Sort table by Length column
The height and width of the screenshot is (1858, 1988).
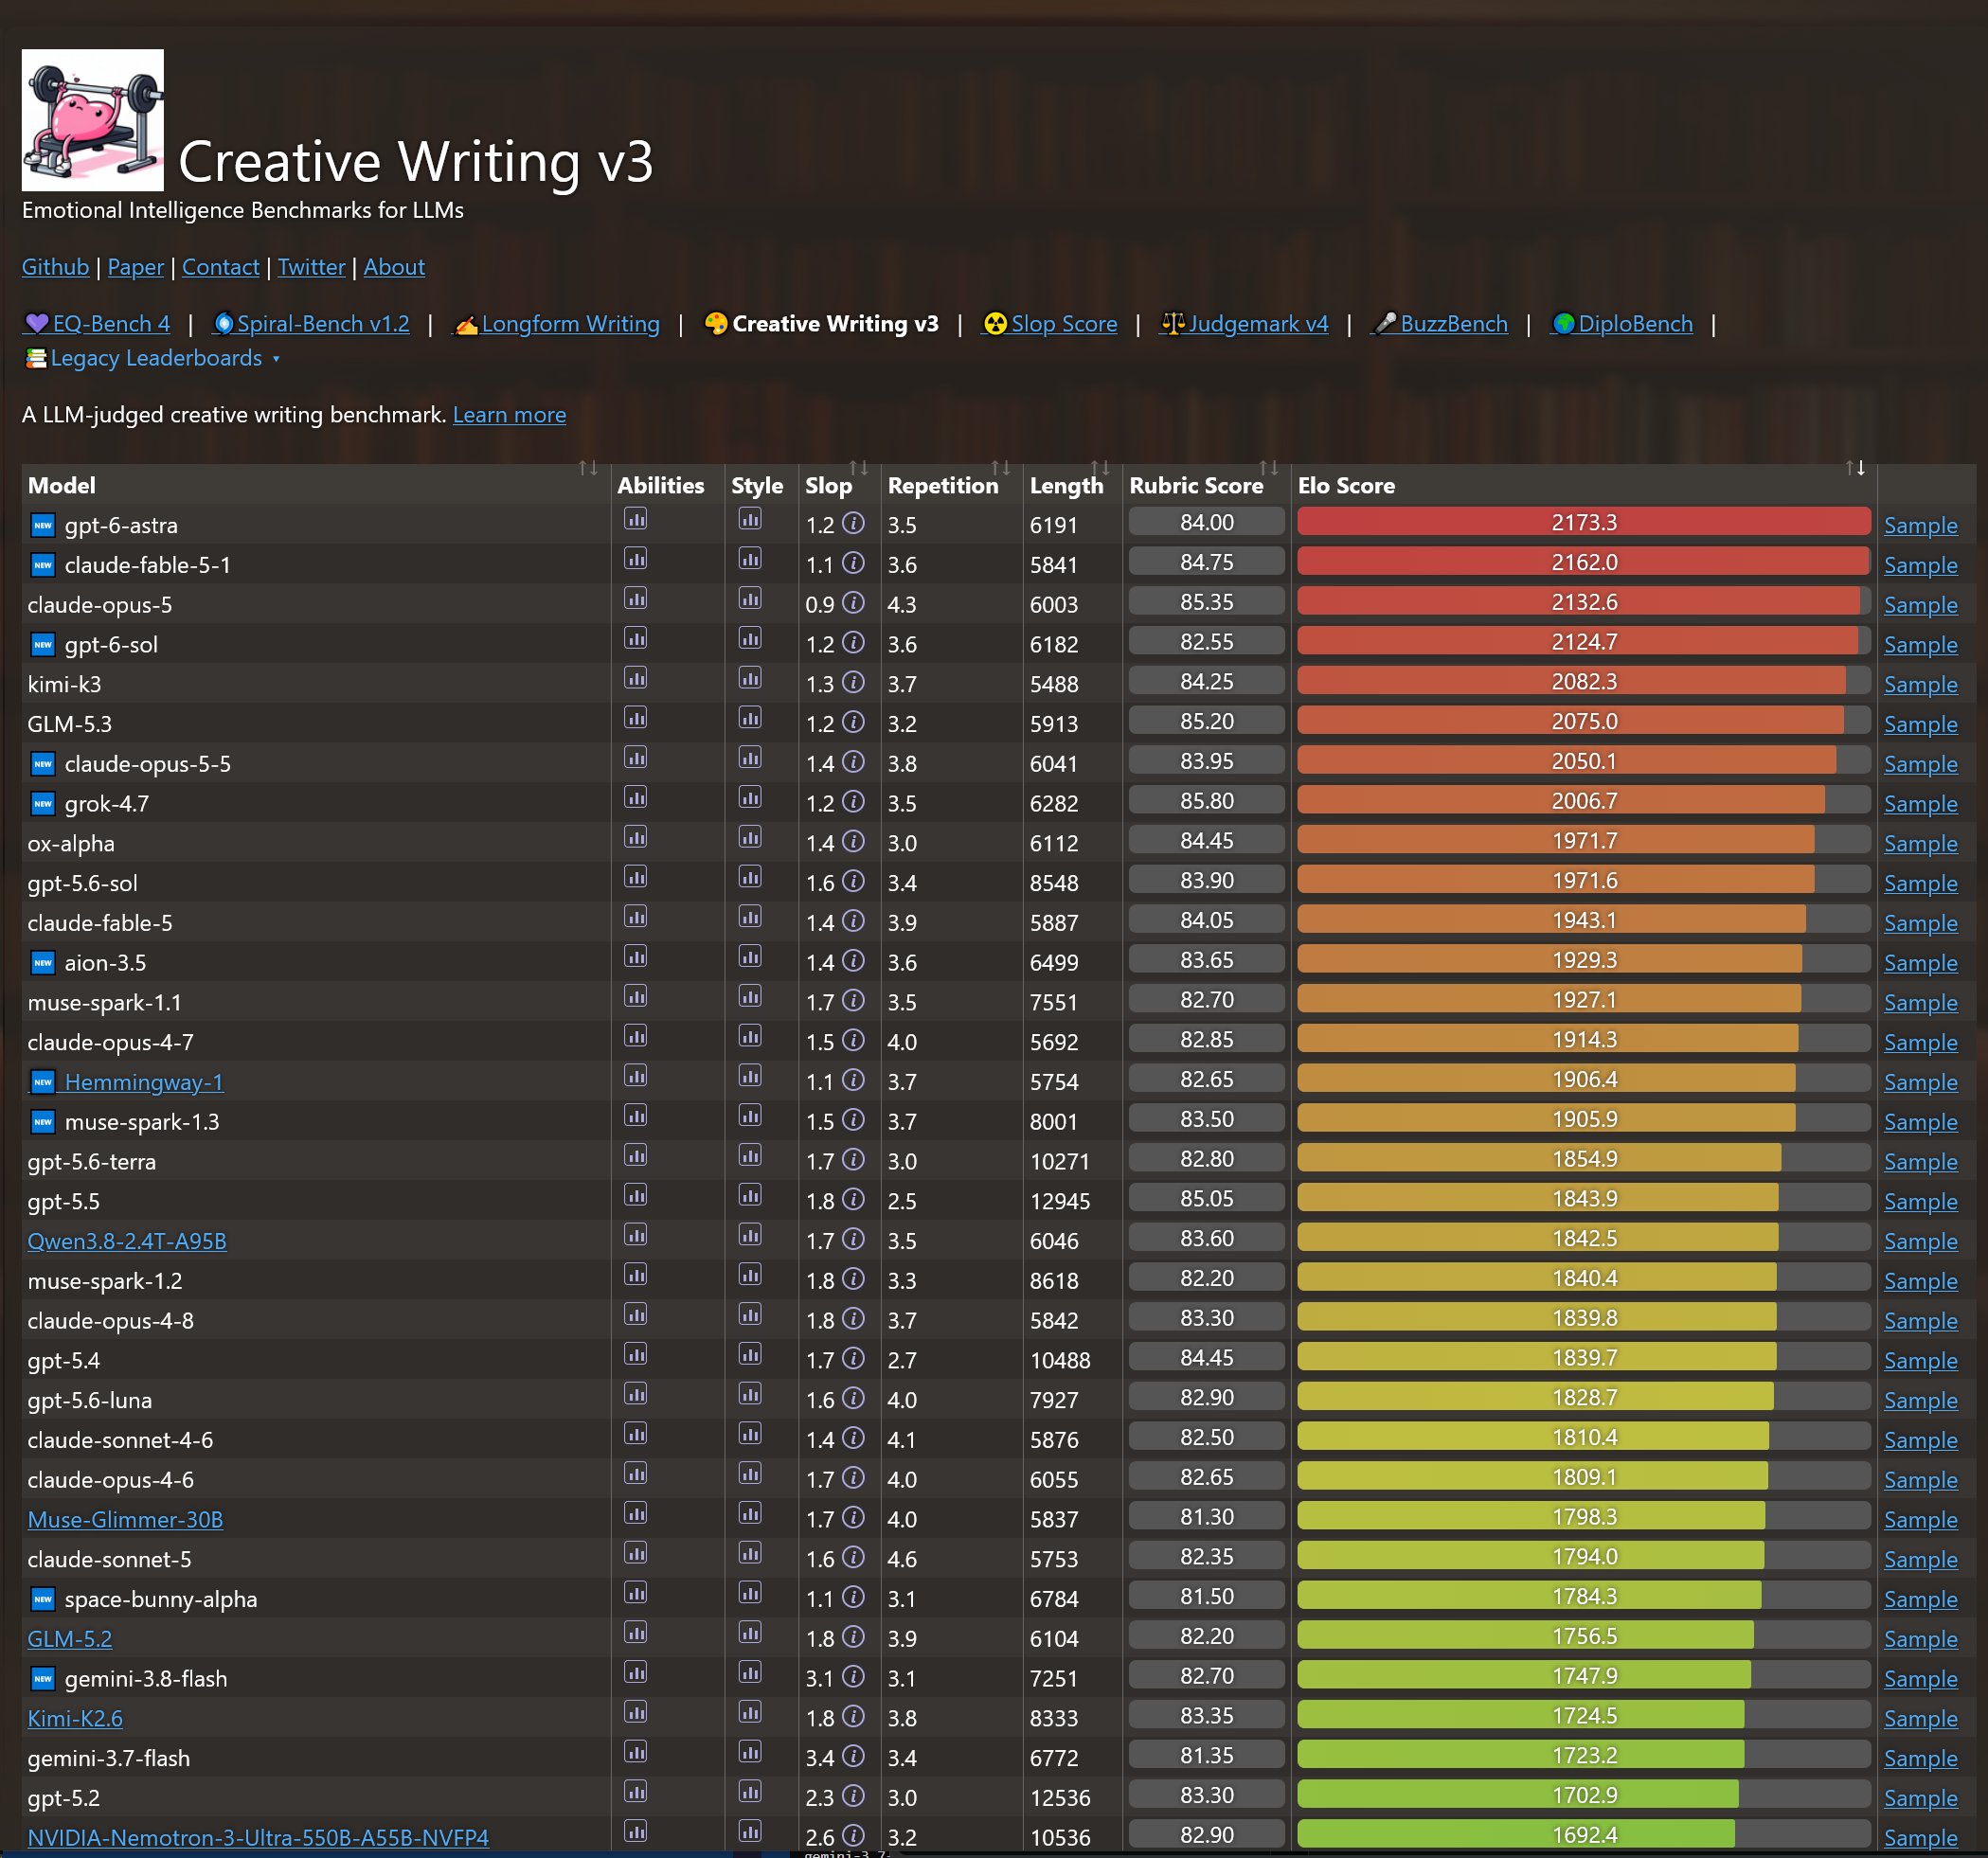pyautogui.click(x=1100, y=468)
